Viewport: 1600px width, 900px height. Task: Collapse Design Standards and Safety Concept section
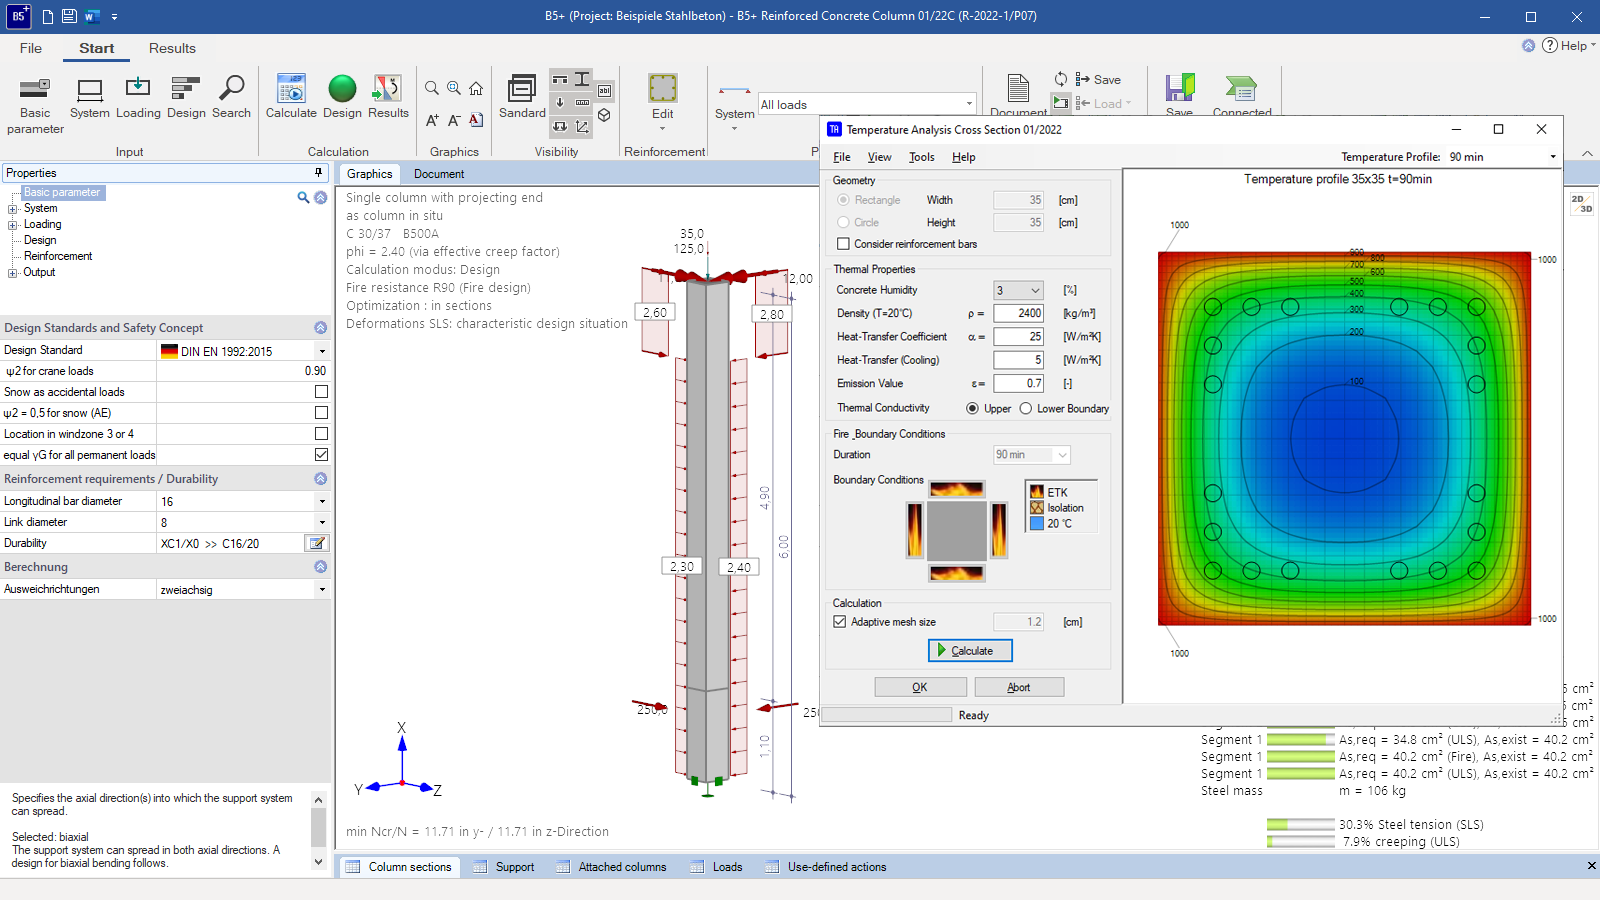[320, 328]
